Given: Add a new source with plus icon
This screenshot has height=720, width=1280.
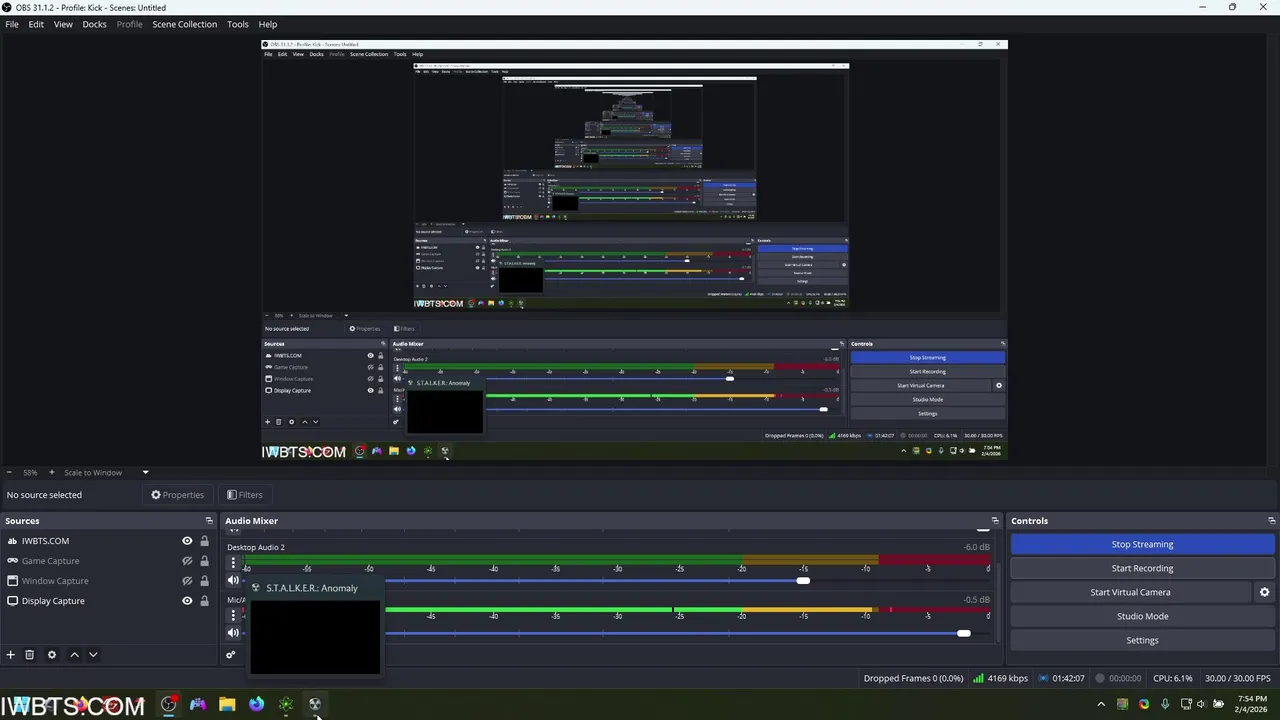Looking at the screenshot, I should click(10, 655).
